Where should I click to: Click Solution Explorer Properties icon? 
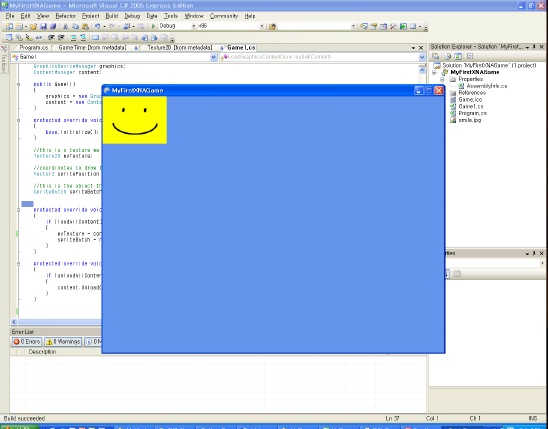436,56
